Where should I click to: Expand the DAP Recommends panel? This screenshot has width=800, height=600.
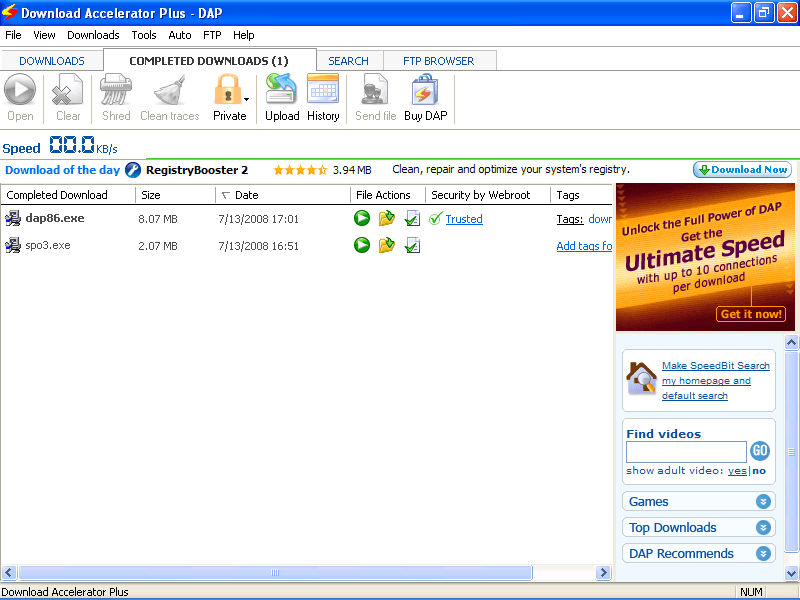(698, 553)
